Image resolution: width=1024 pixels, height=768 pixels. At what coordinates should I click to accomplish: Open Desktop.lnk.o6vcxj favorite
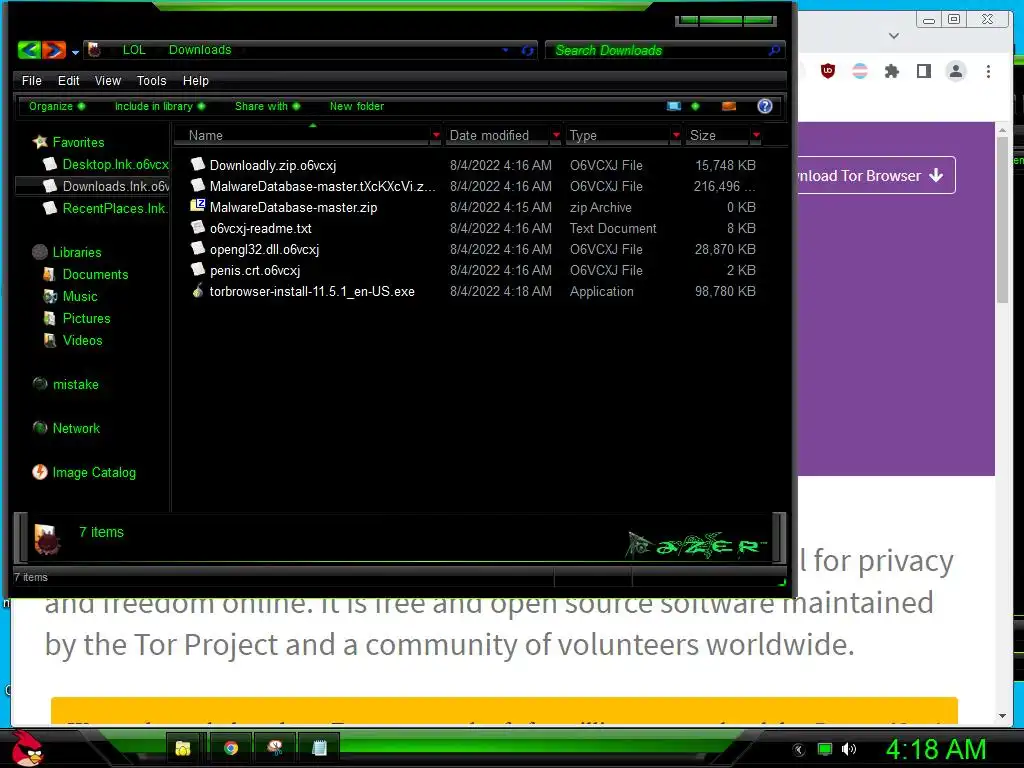[x=116, y=165]
